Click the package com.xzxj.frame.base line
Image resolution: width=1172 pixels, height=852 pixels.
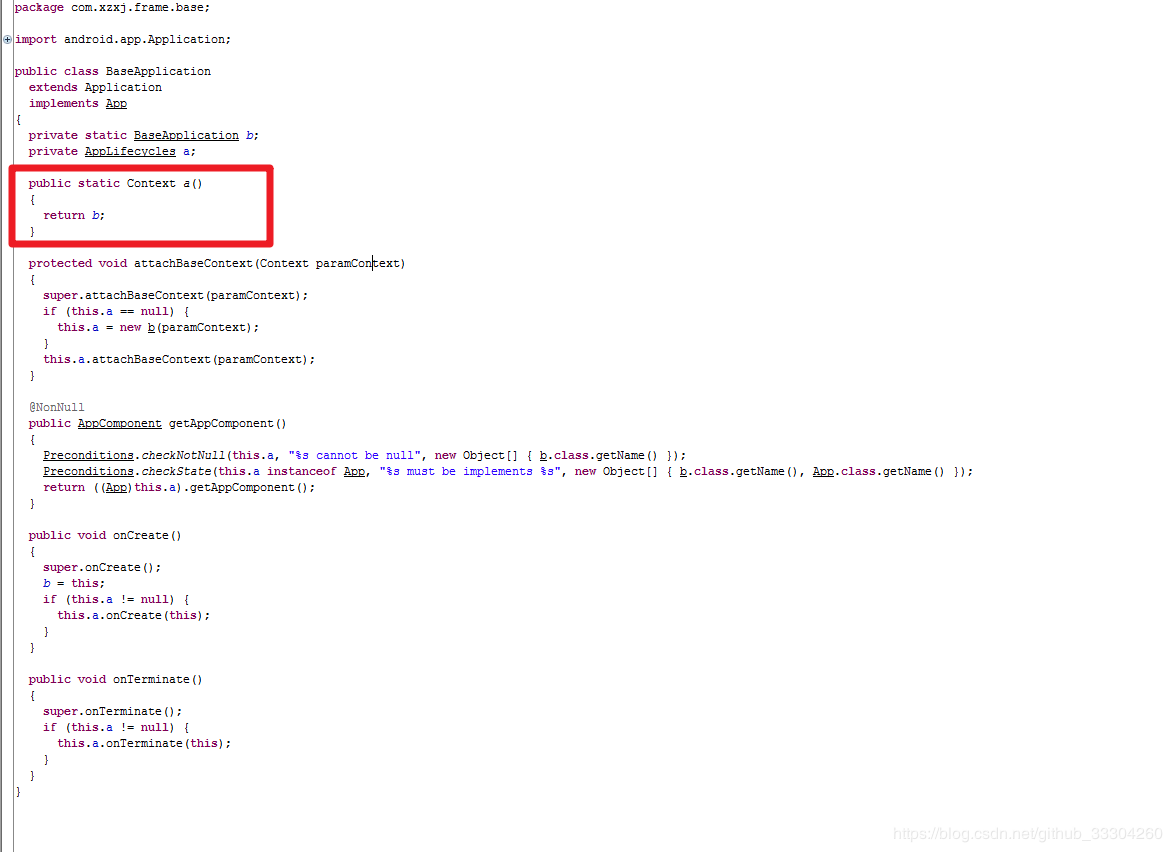(112, 7)
